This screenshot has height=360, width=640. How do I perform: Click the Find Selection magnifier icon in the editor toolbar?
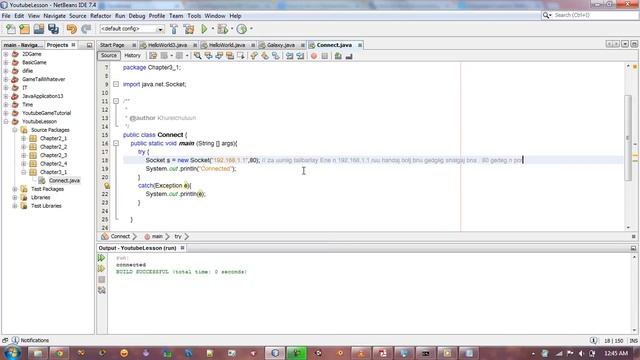[x=198, y=56]
